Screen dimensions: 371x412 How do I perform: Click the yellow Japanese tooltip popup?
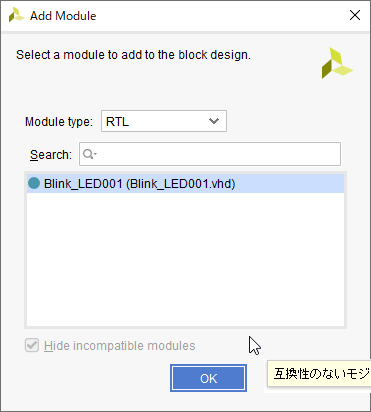click(x=319, y=374)
